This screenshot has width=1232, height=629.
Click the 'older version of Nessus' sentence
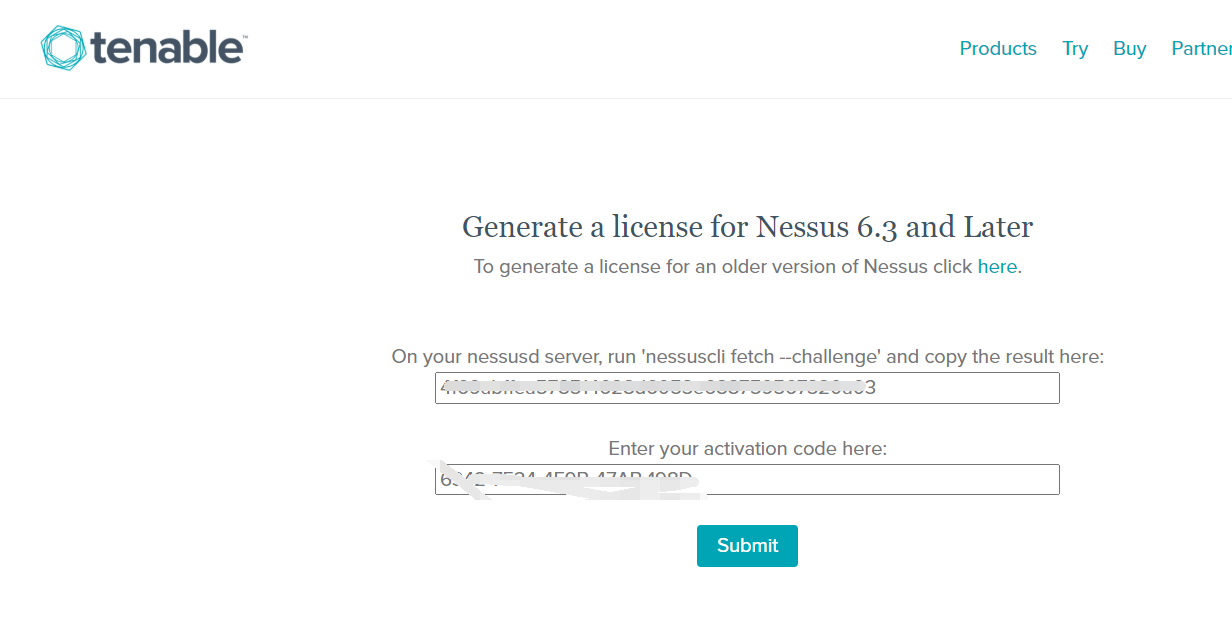tap(723, 267)
